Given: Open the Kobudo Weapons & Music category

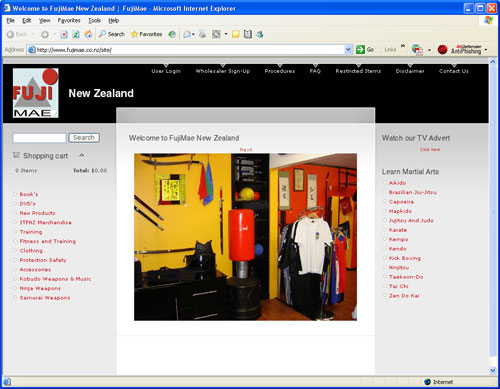Looking at the screenshot, I should [55, 279].
